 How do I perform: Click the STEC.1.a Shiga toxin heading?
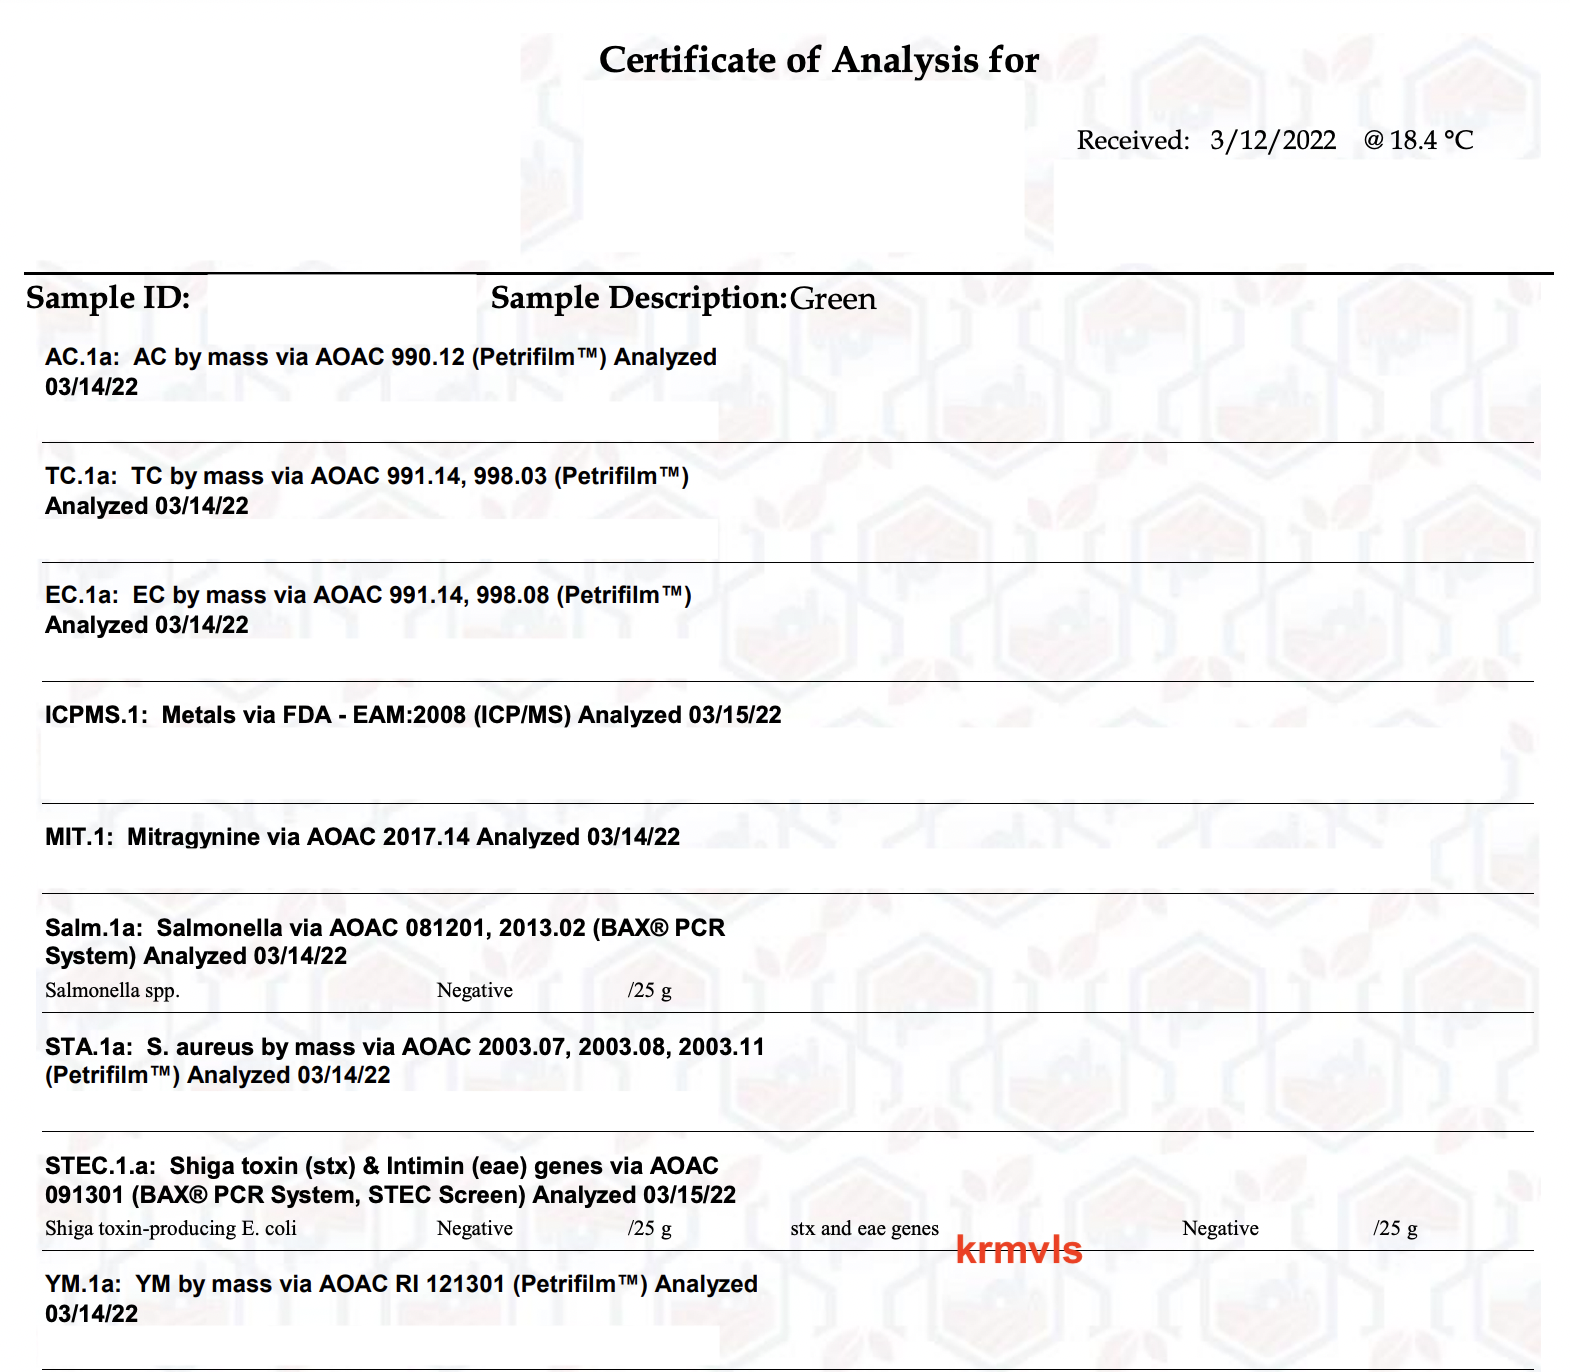390,1181
